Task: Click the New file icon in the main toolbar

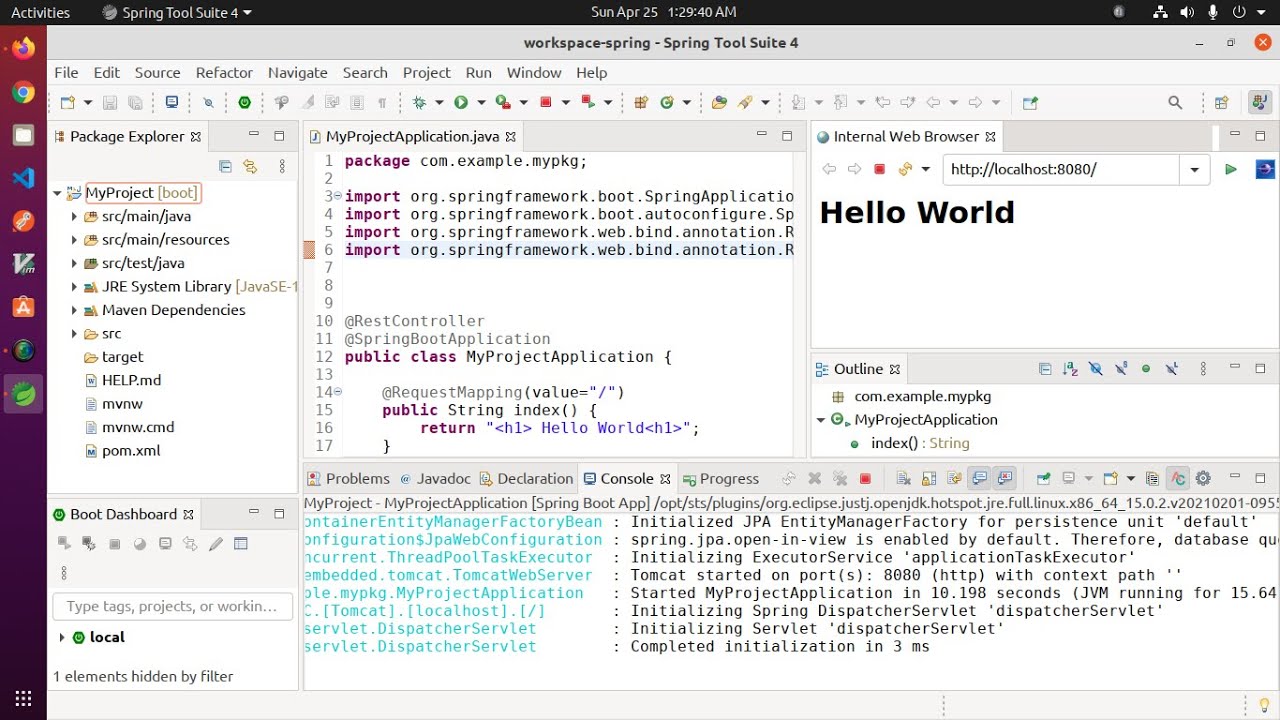Action: [x=67, y=102]
